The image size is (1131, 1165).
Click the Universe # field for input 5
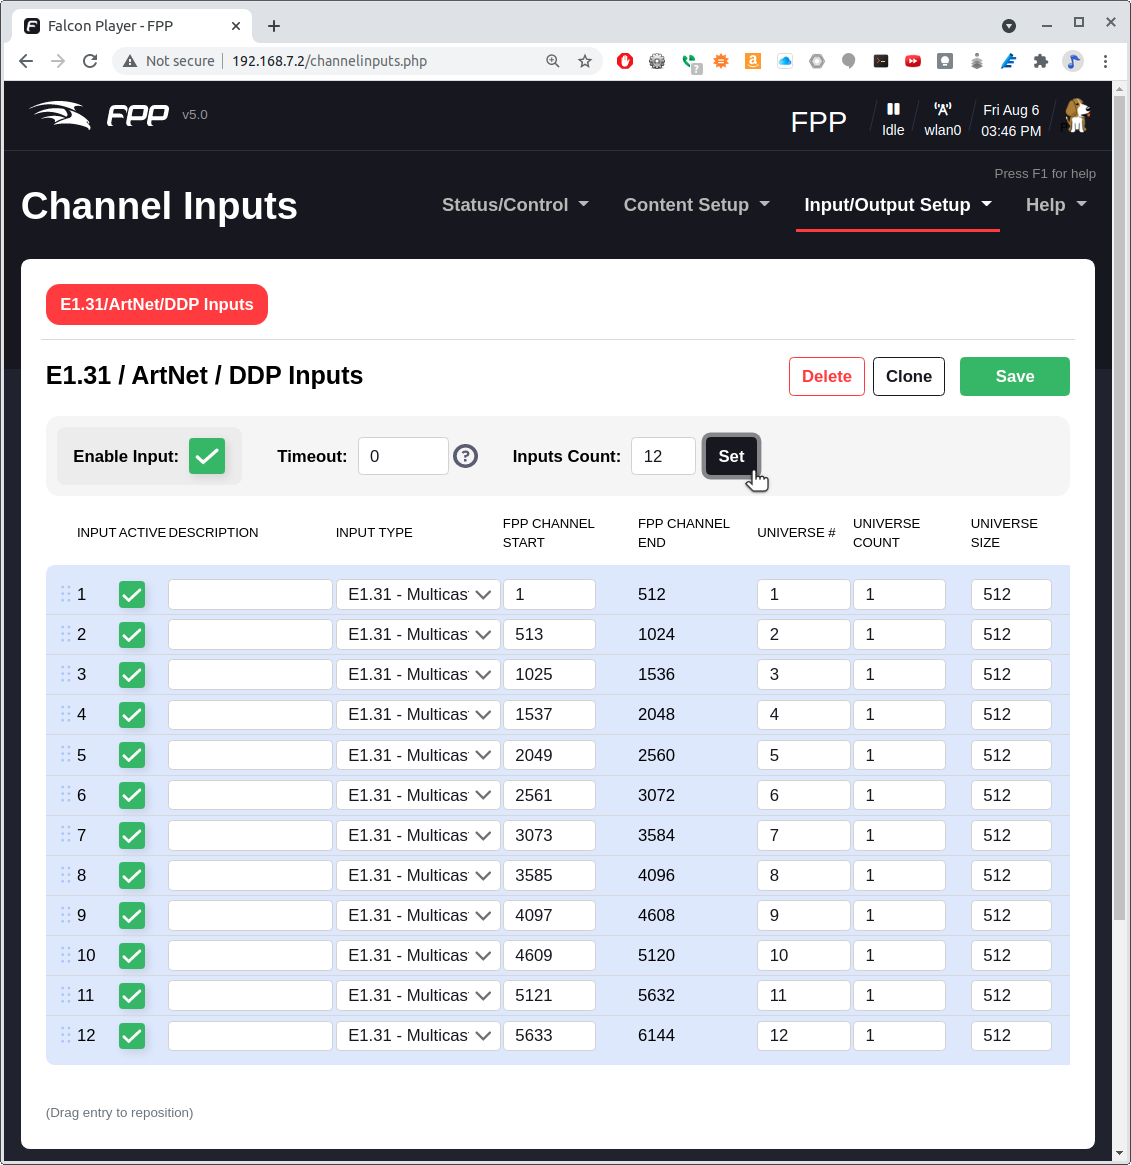coord(803,755)
